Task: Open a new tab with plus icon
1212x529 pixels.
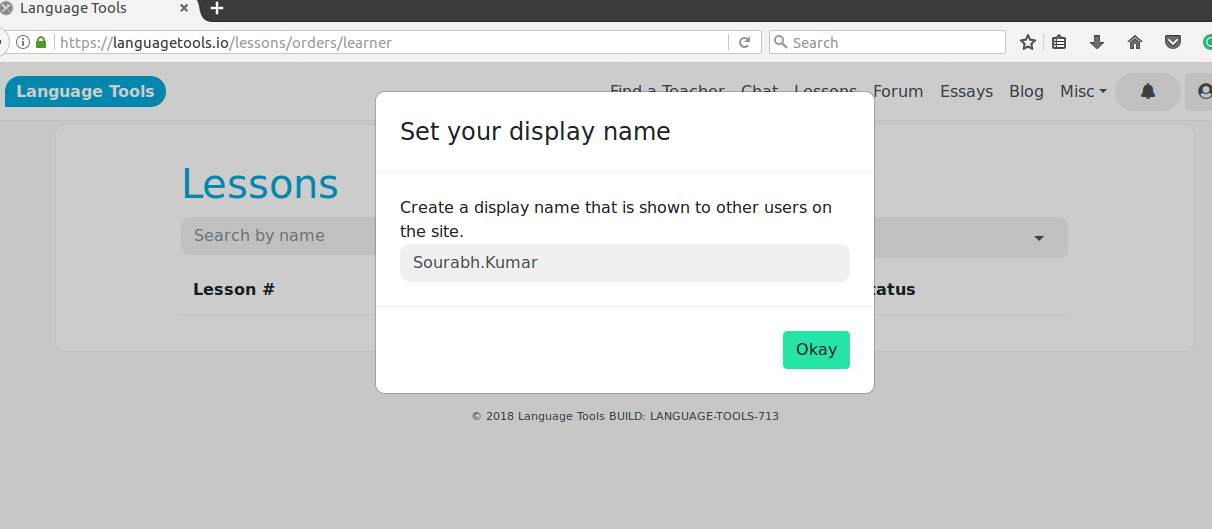Action: pyautogui.click(x=217, y=9)
